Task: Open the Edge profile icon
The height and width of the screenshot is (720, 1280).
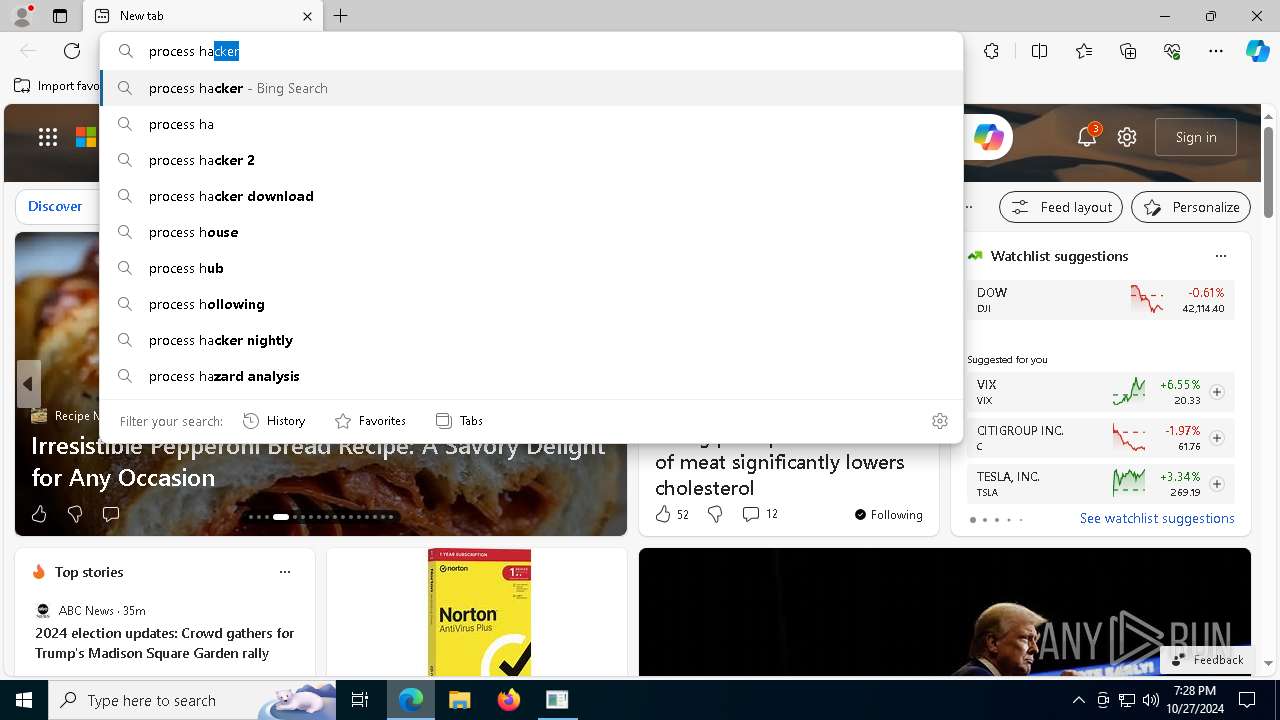Action: 22,16
